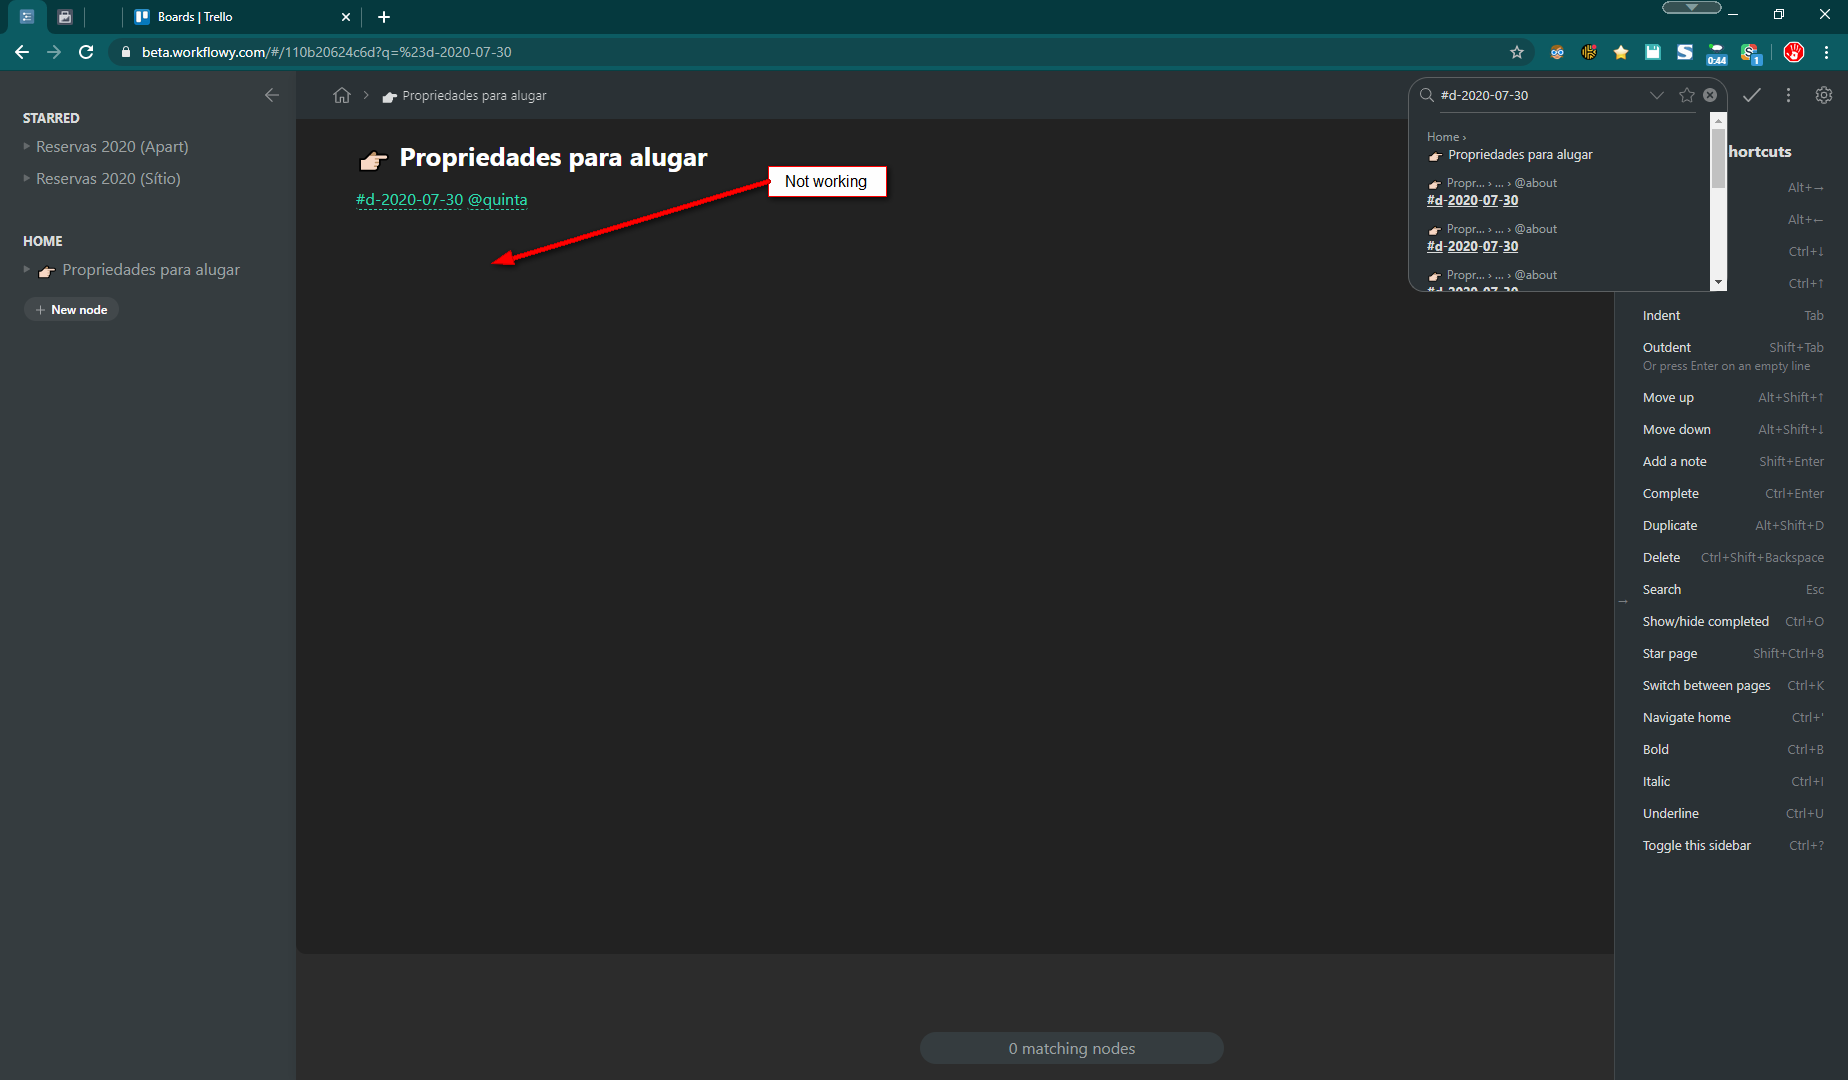Click the Show/hide completed shortcut row

[x=1733, y=622]
